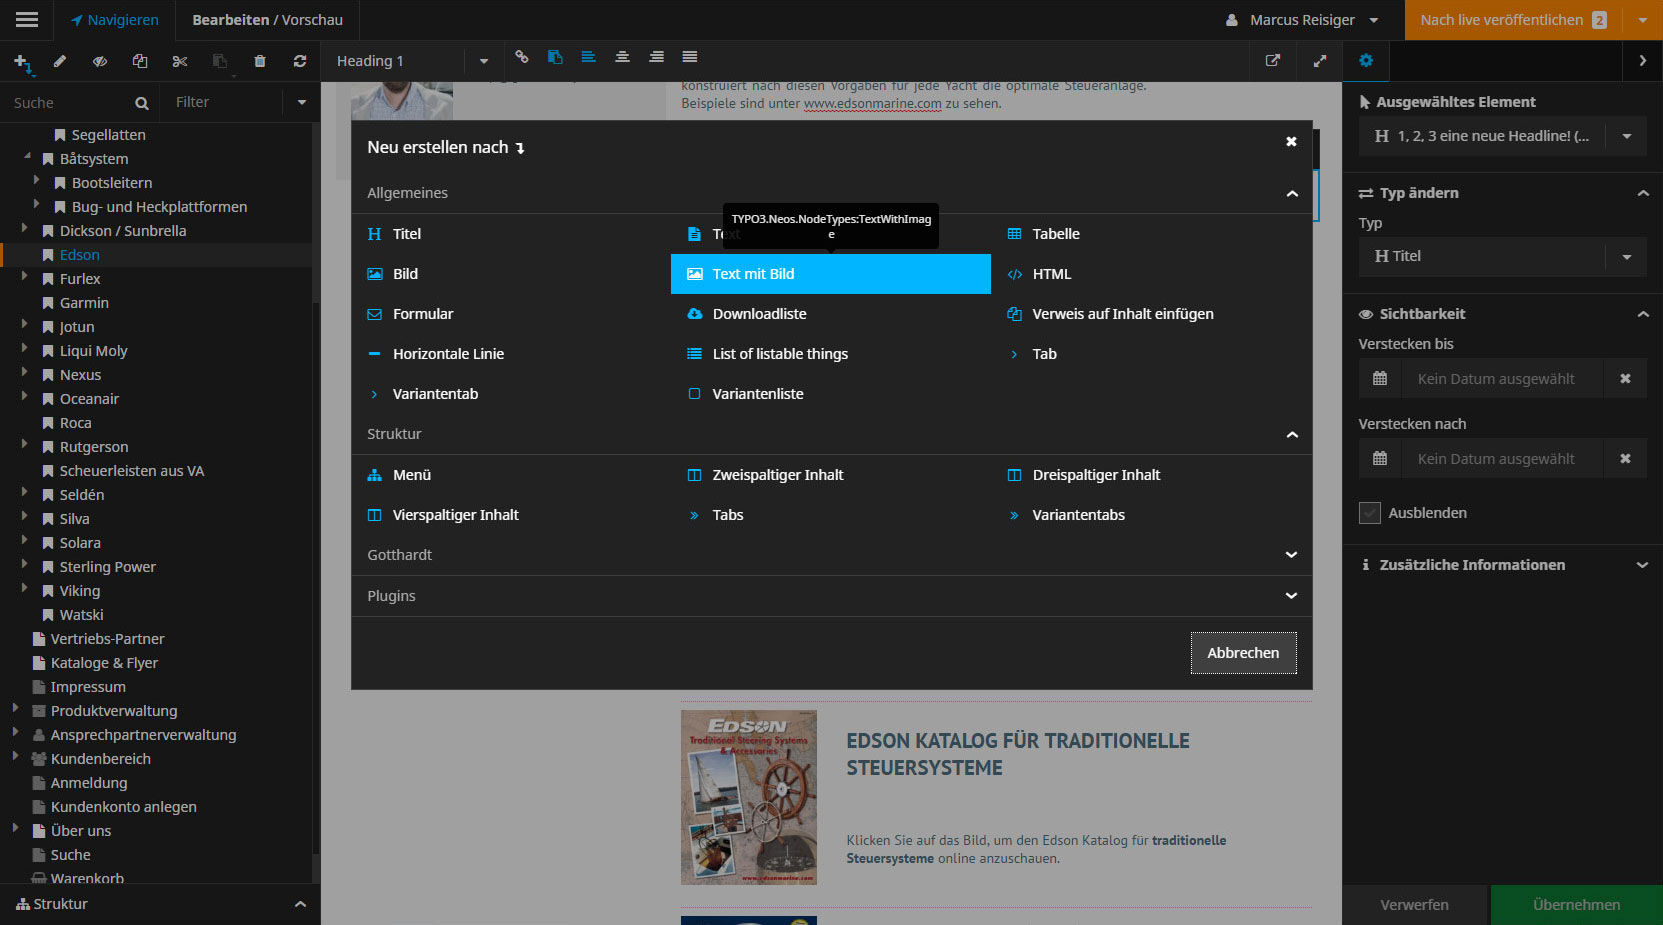Click the Abbrechen button
This screenshot has width=1663, height=925.
pyautogui.click(x=1243, y=653)
